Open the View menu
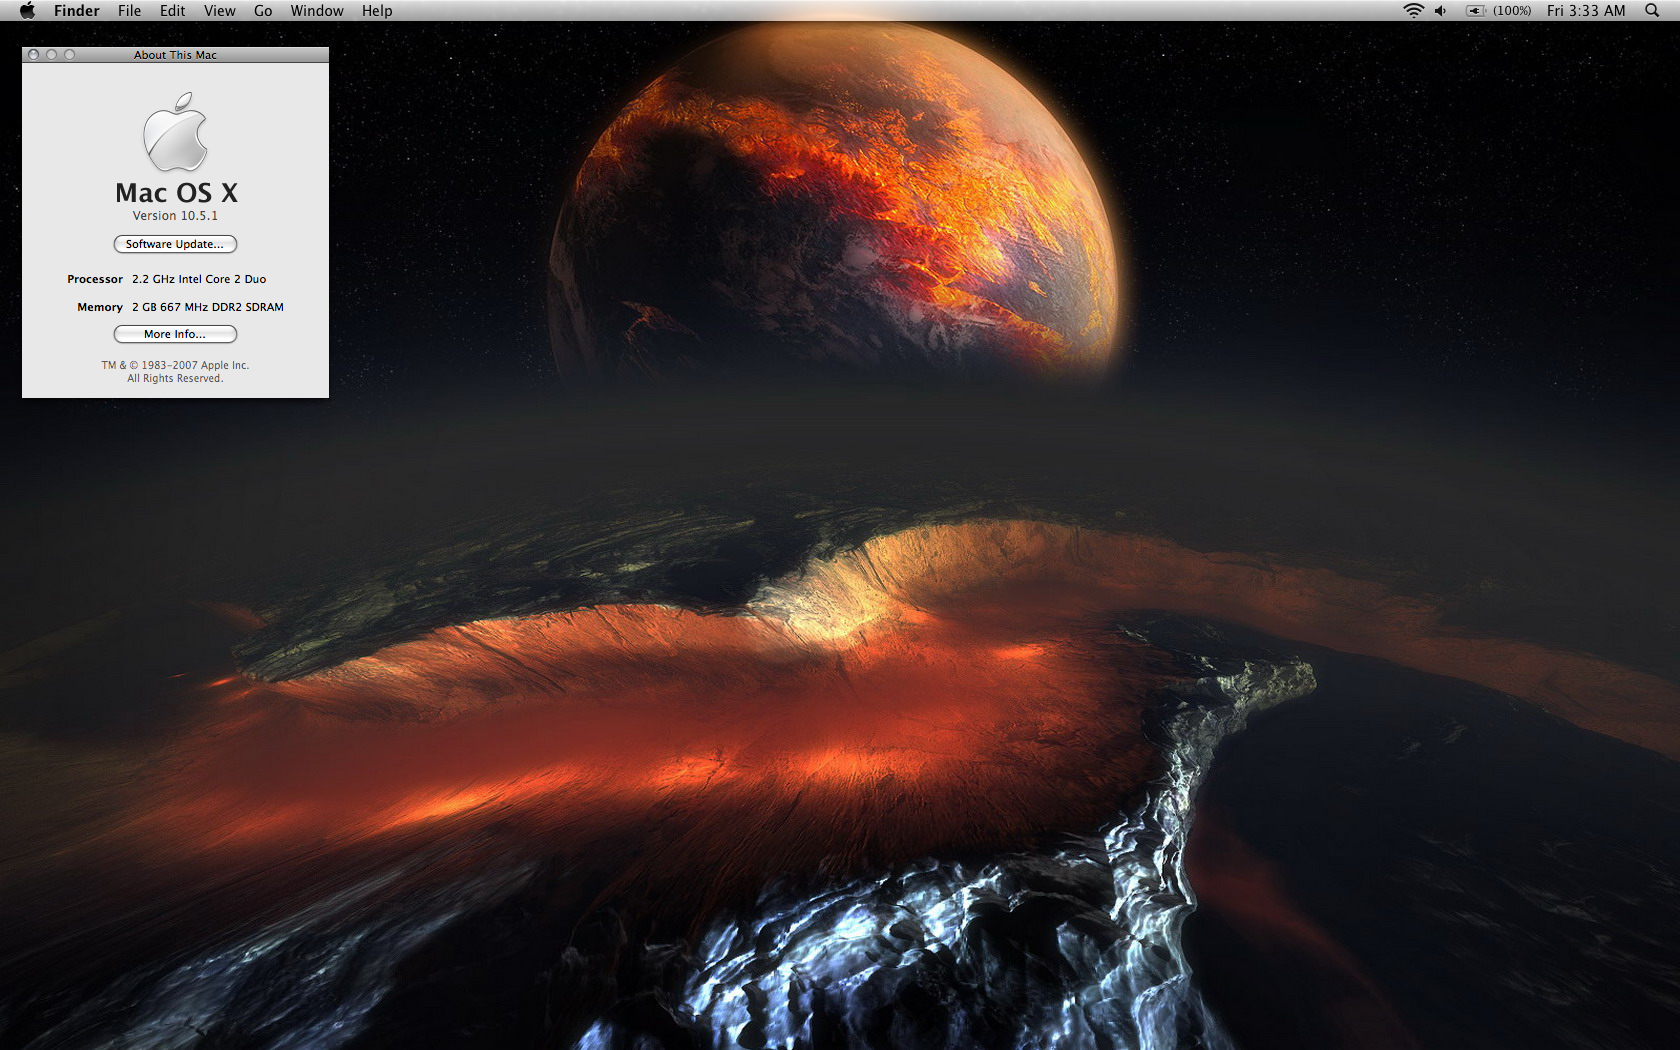 point(219,11)
